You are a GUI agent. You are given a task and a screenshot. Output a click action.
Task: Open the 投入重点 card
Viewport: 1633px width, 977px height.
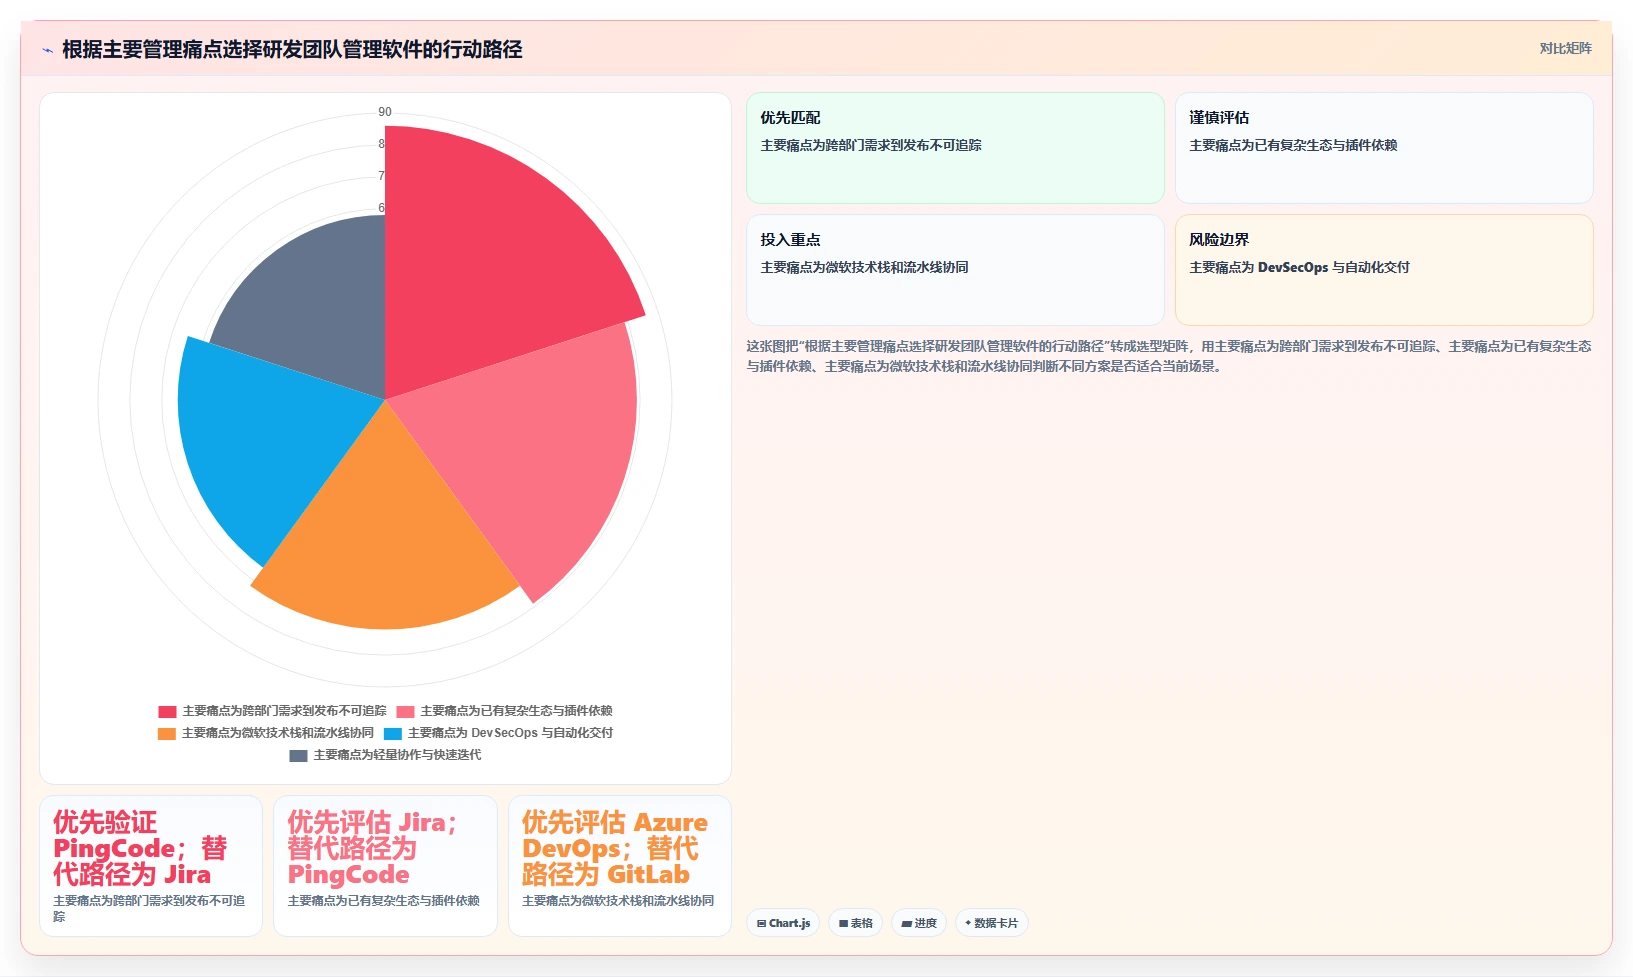tap(955, 270)
